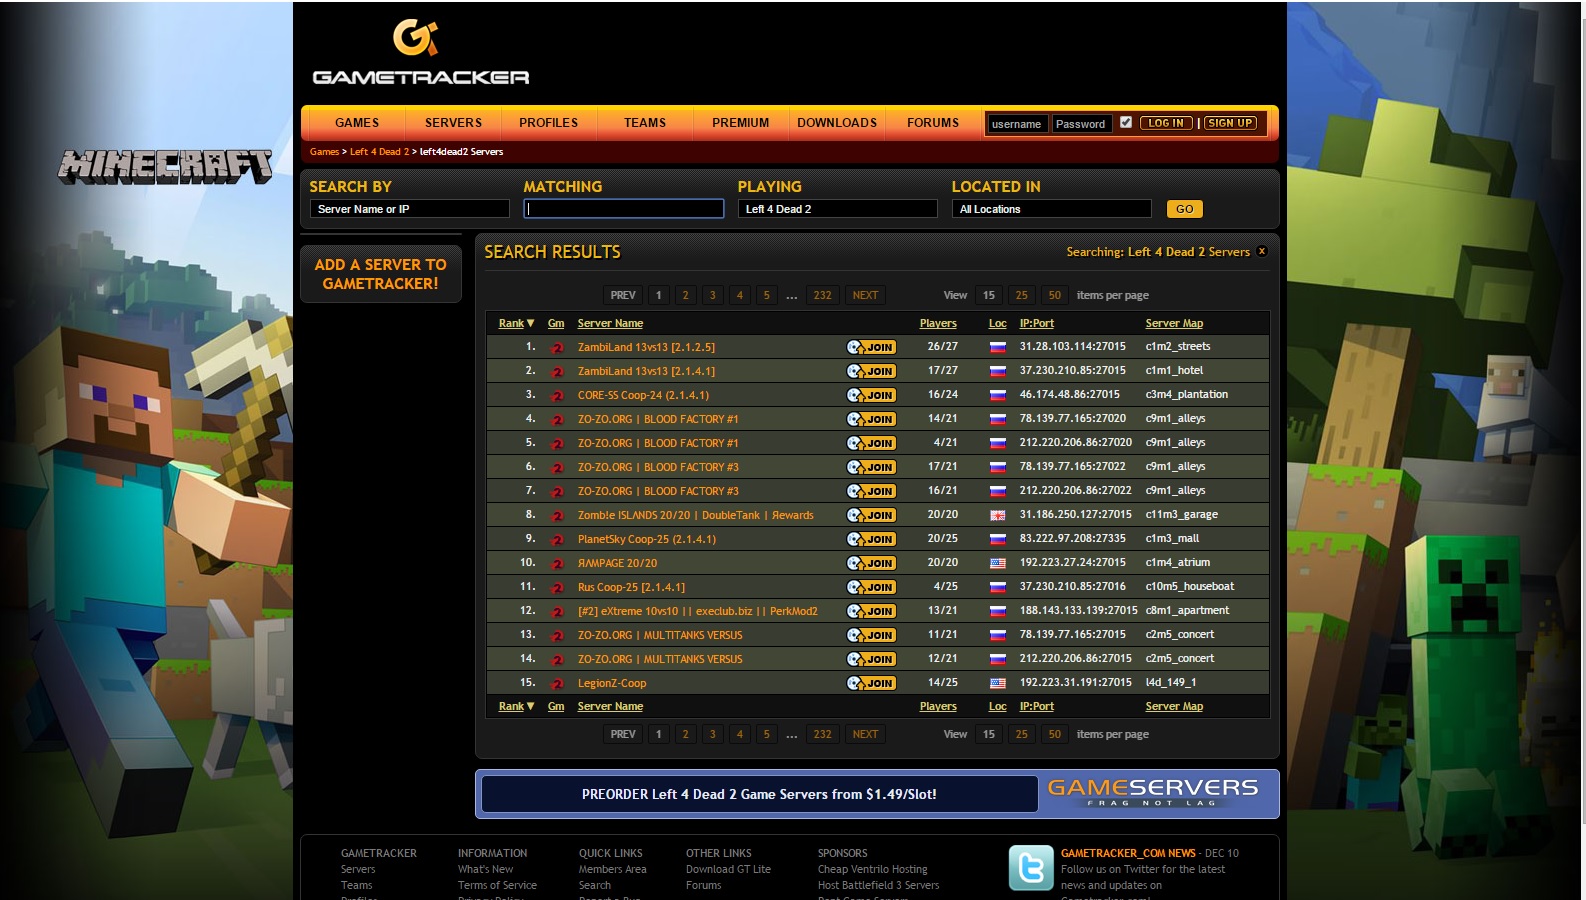This screenshot has height=900, width=1586.
Task: Open the GAMES menu
Action: (357, 123)
